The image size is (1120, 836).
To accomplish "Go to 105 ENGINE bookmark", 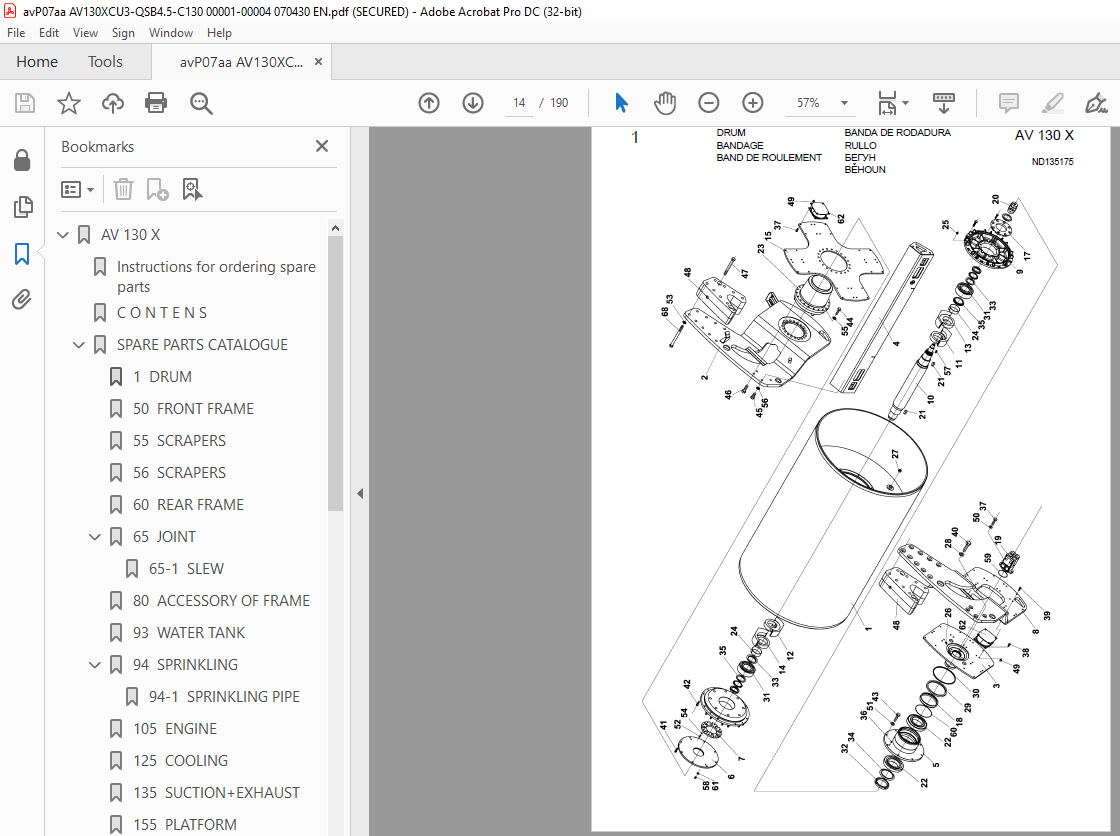I will (x=175, y=729).
